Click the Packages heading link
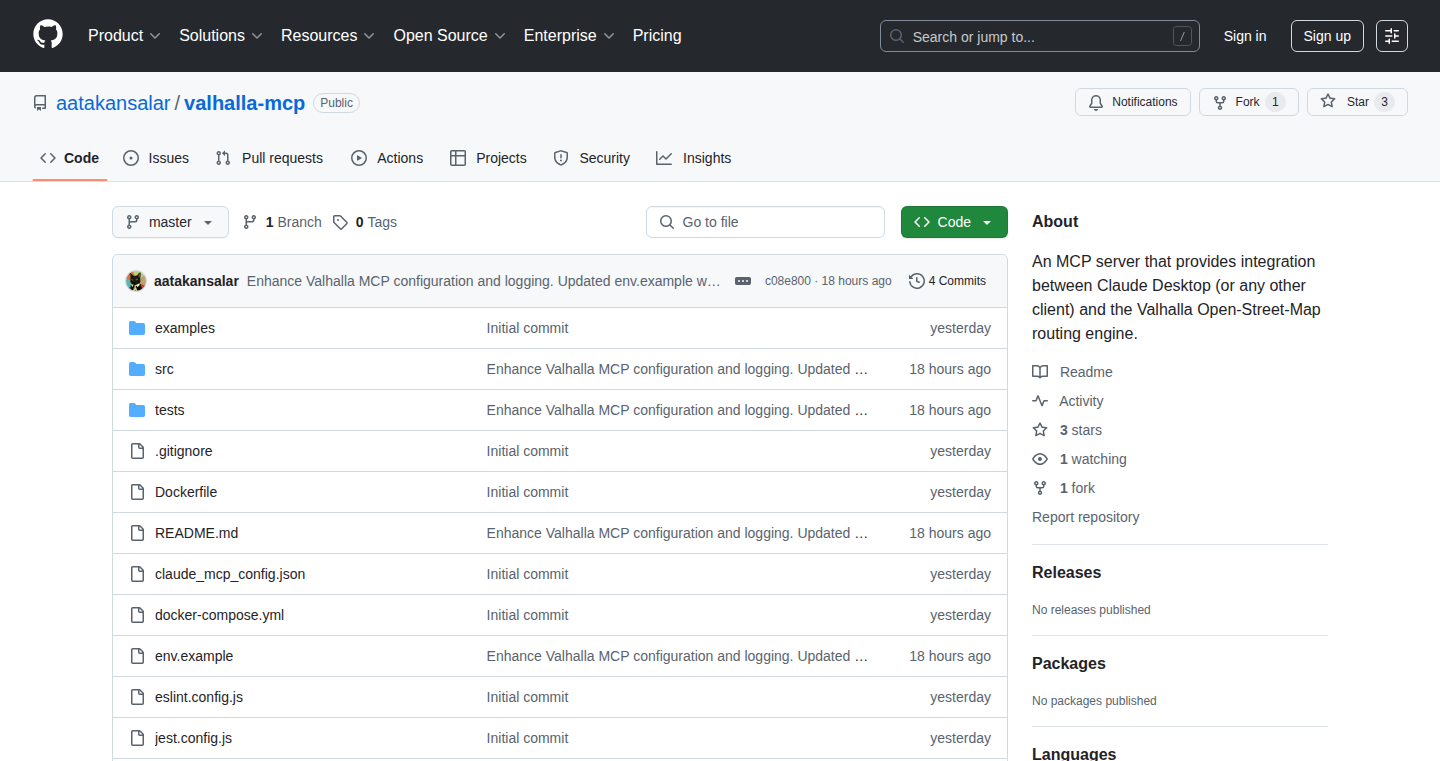 pyautogui.click(x=1069, y=664)
